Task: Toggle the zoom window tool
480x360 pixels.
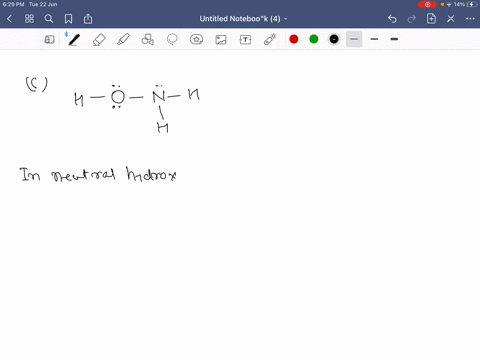Action: [49, 40]
